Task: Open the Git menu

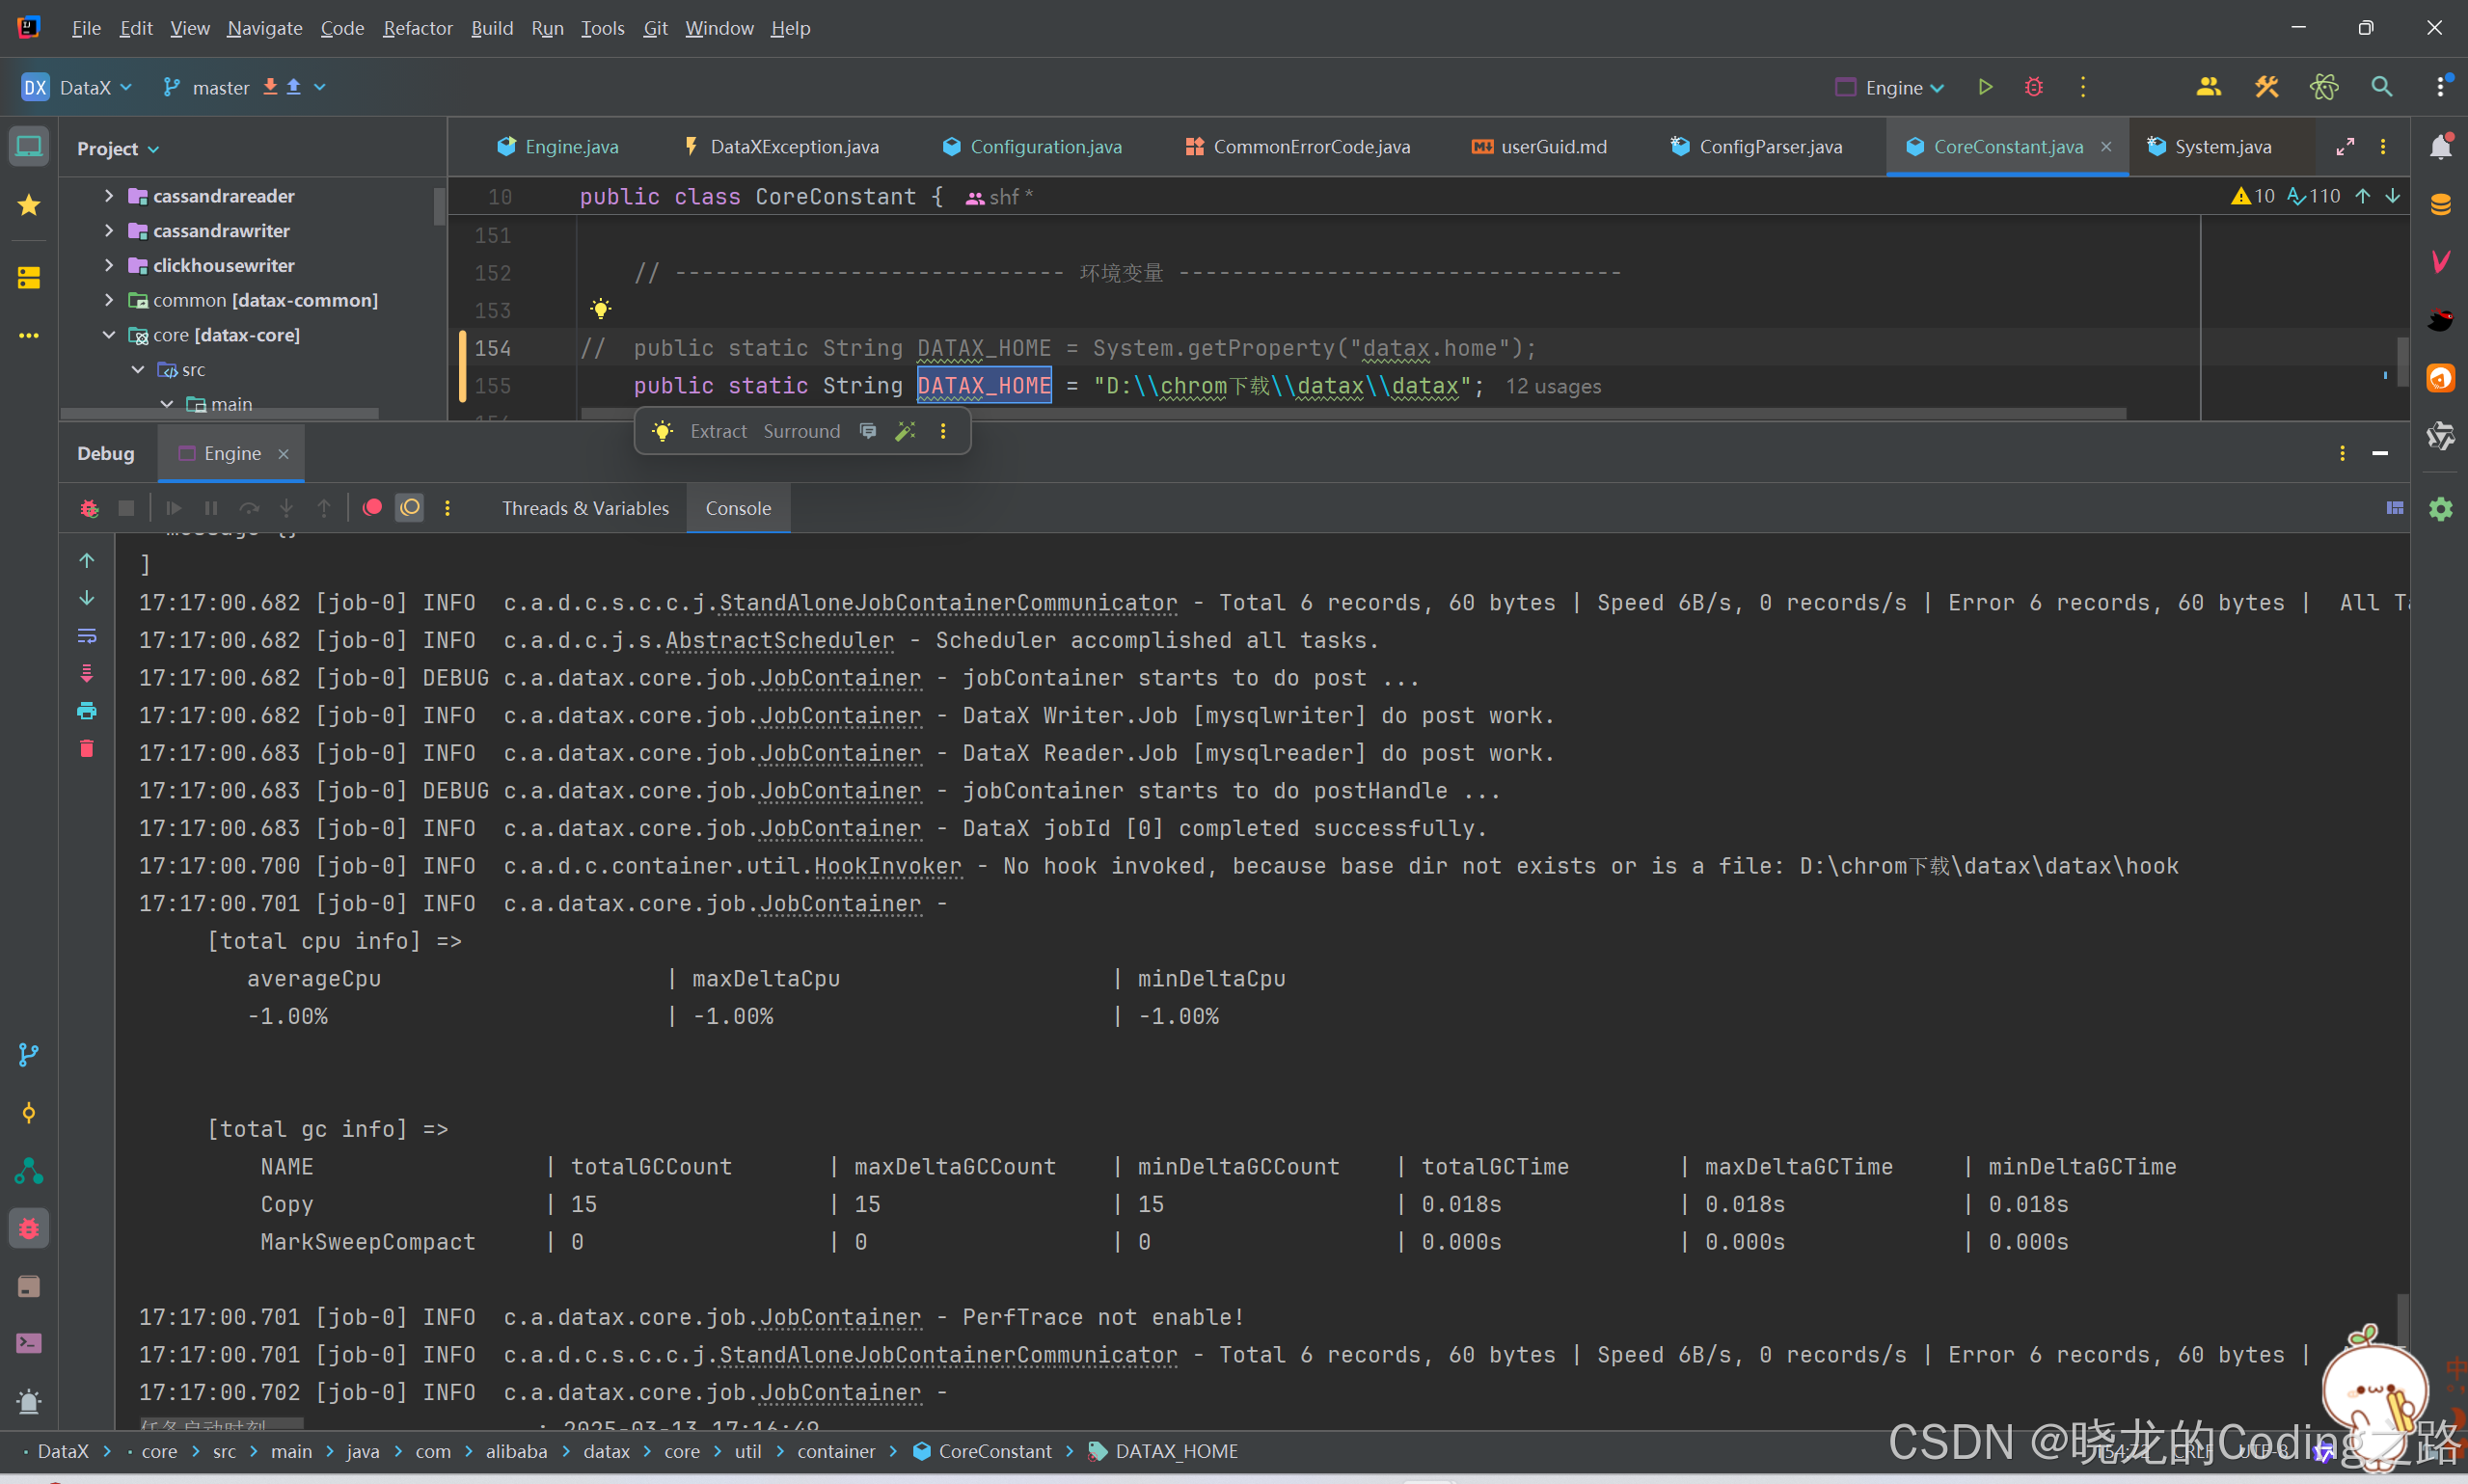Action: tap(655, 28)
